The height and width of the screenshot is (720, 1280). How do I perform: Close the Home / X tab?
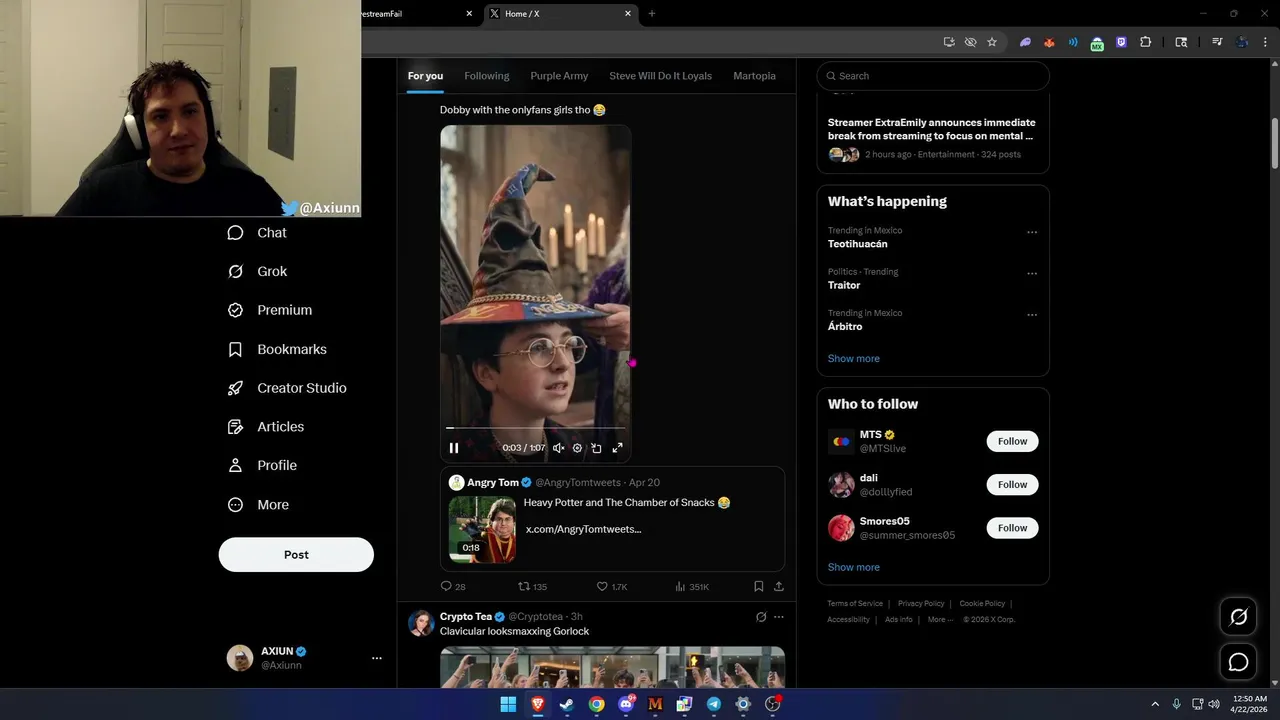click(x=628, y=14)
